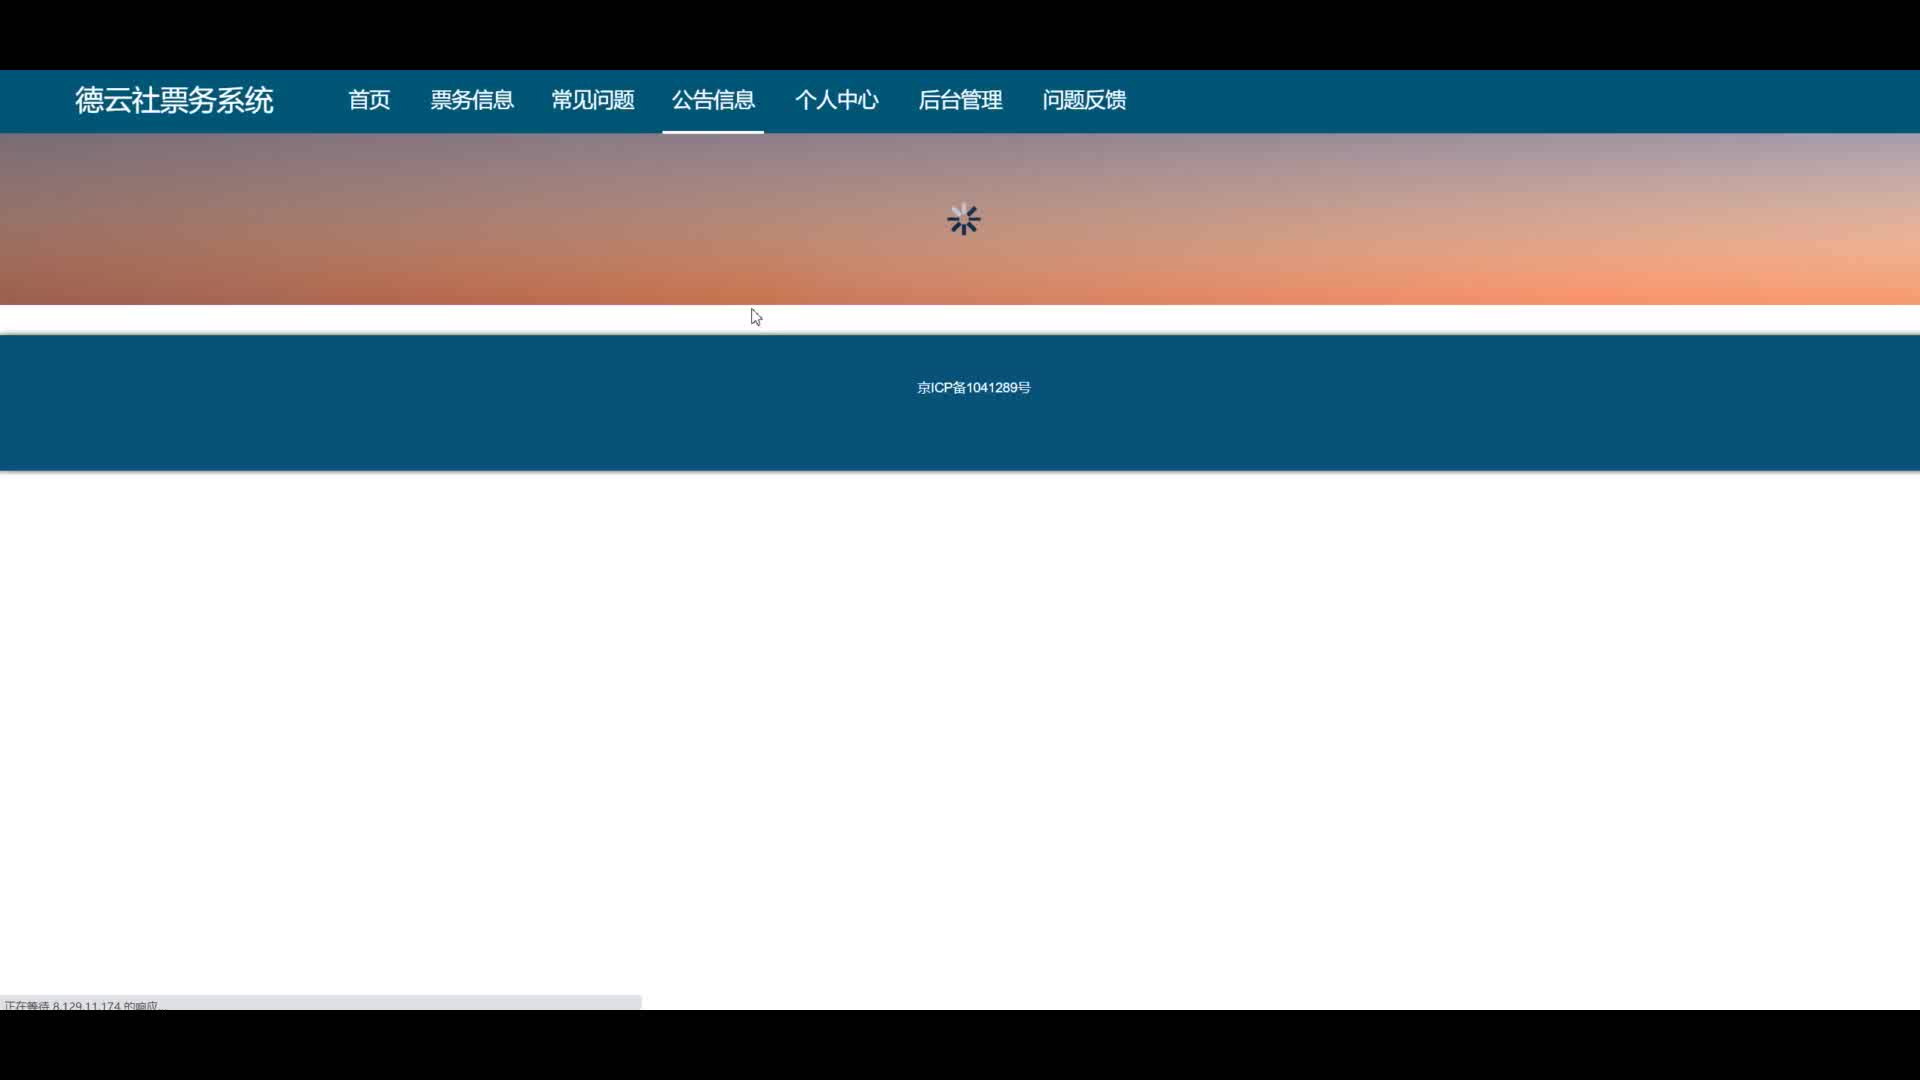The width and height of the screenshot is (1920, 1080).
Task: Click empty navbar space right of 问题反馈
Action: click(1500, 101)
